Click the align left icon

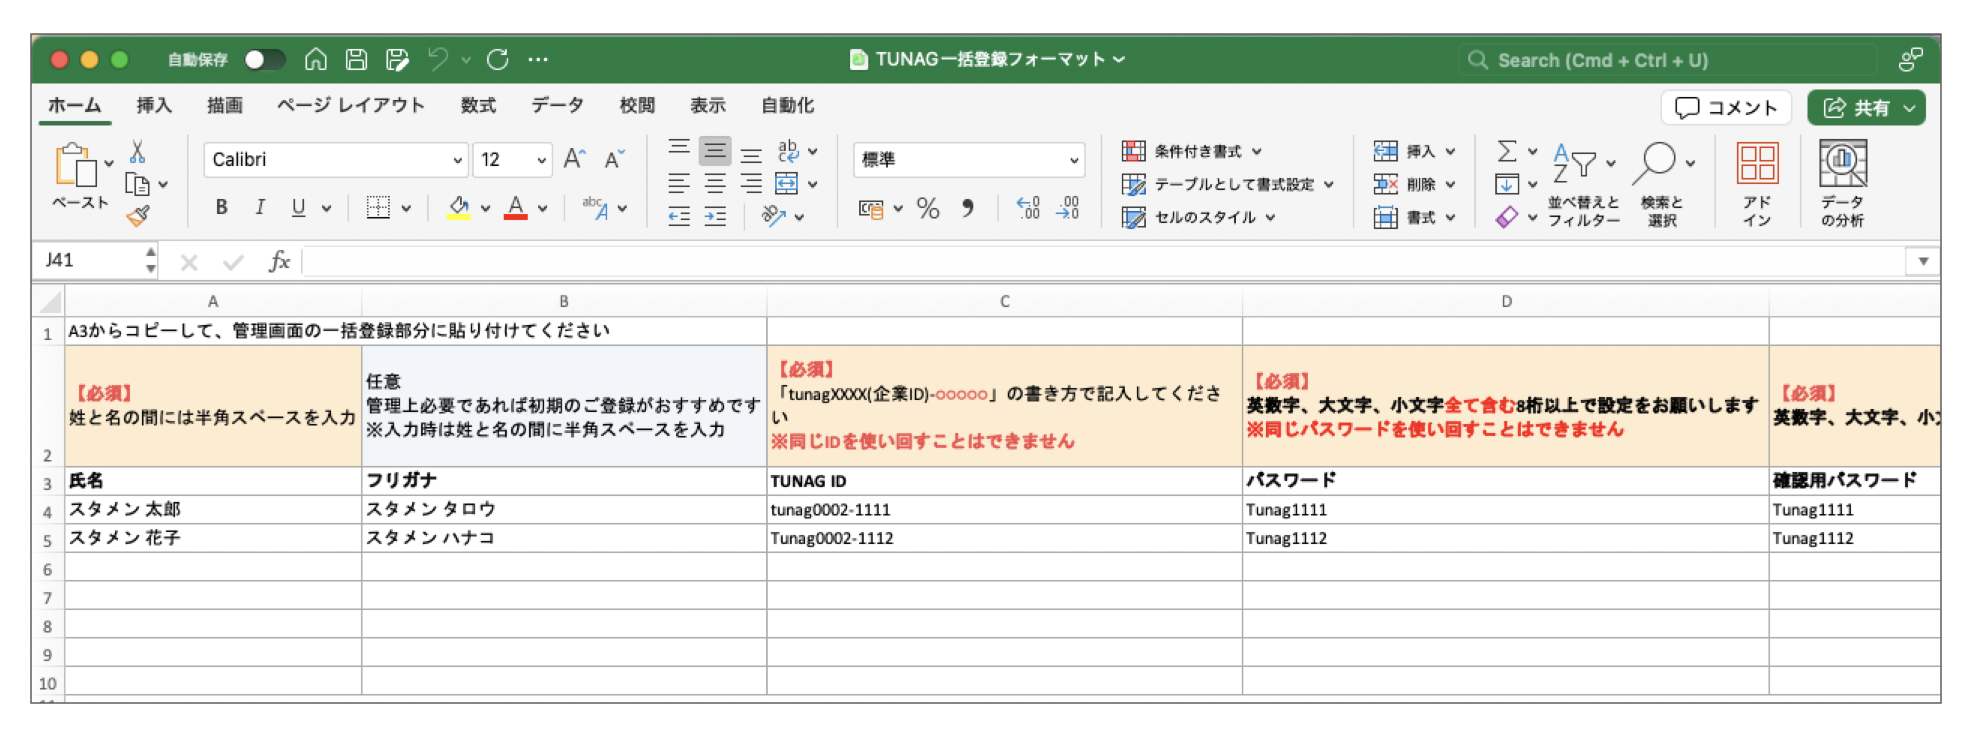pos(679,183)
